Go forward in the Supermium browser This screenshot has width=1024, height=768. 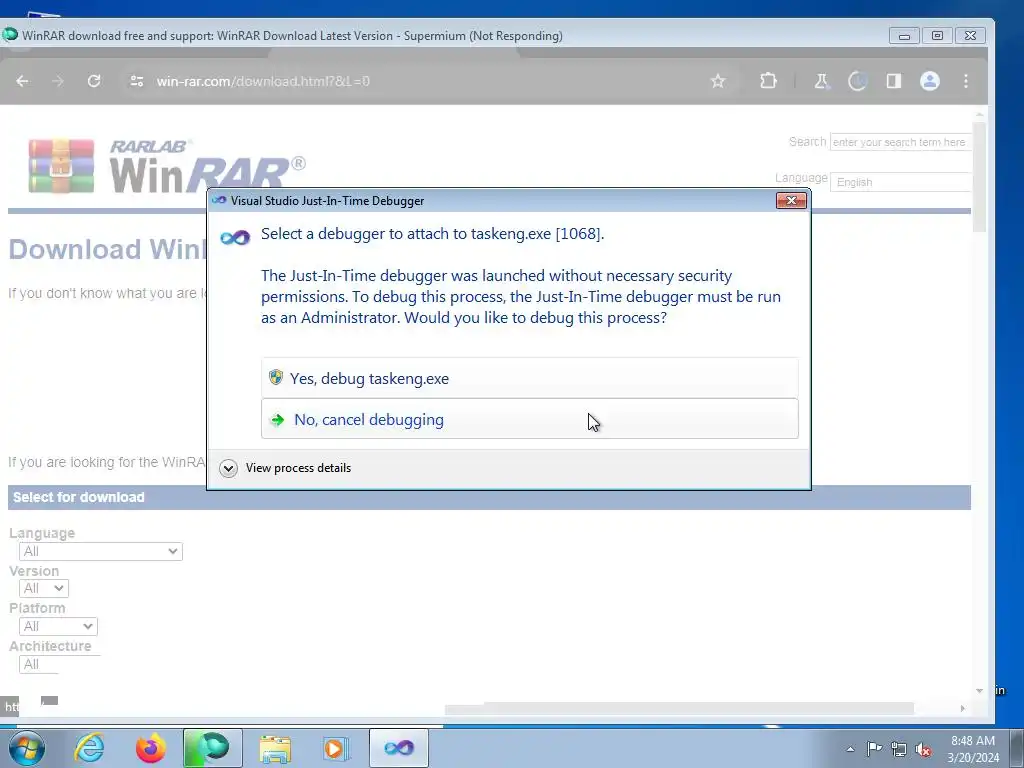pos(57,81)
